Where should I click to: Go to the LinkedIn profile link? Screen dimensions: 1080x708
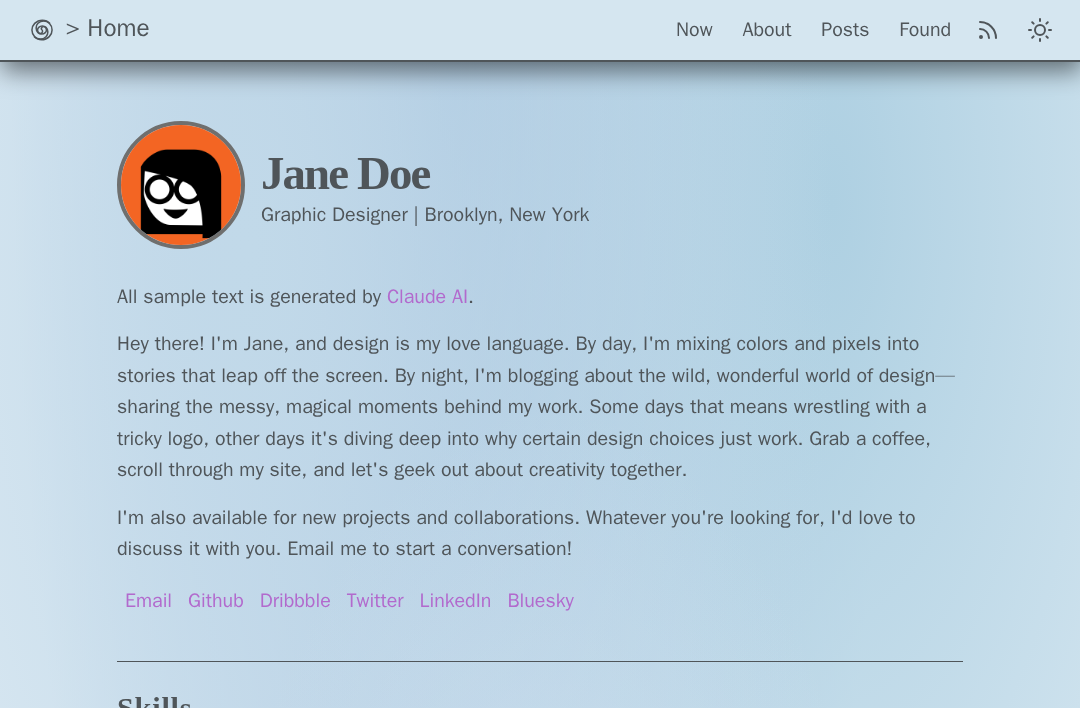(455, 601)
